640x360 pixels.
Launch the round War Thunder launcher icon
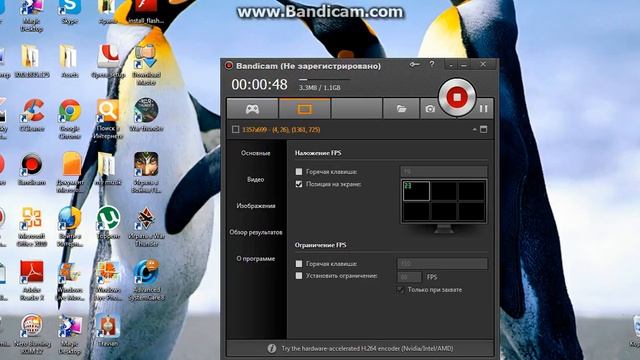pos(146,115)
